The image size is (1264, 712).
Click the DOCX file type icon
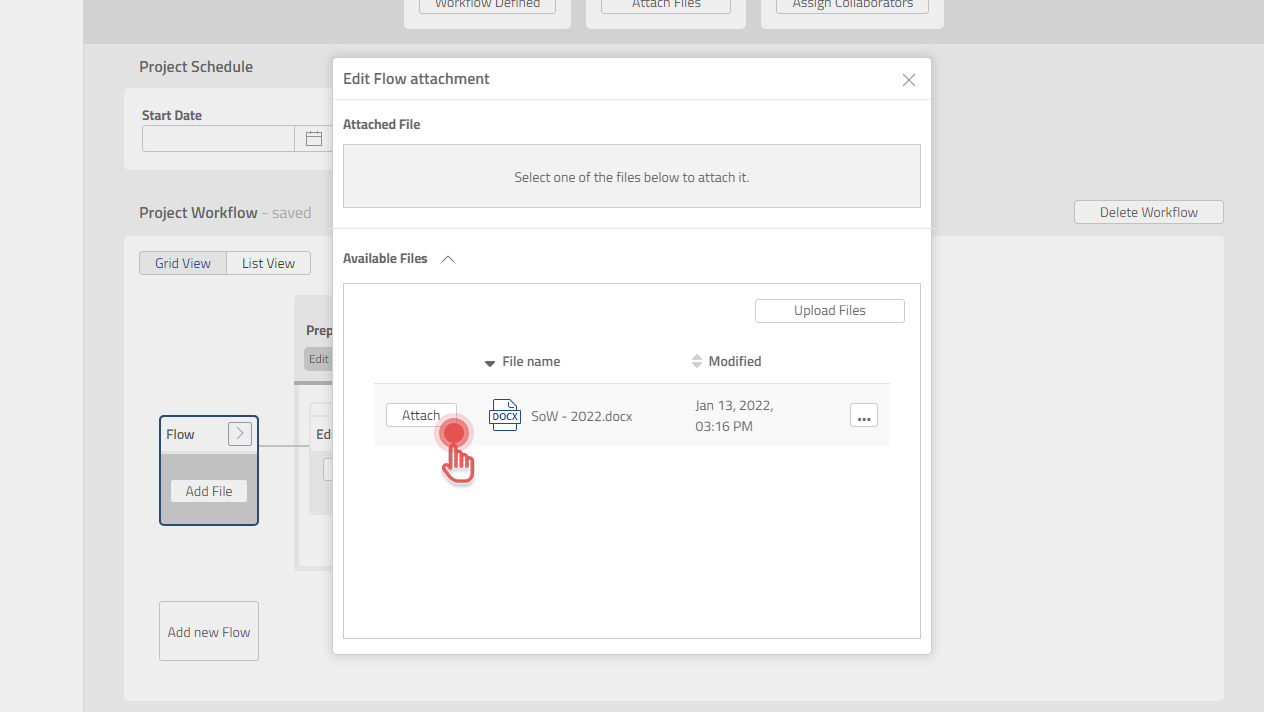click(504, 415)
